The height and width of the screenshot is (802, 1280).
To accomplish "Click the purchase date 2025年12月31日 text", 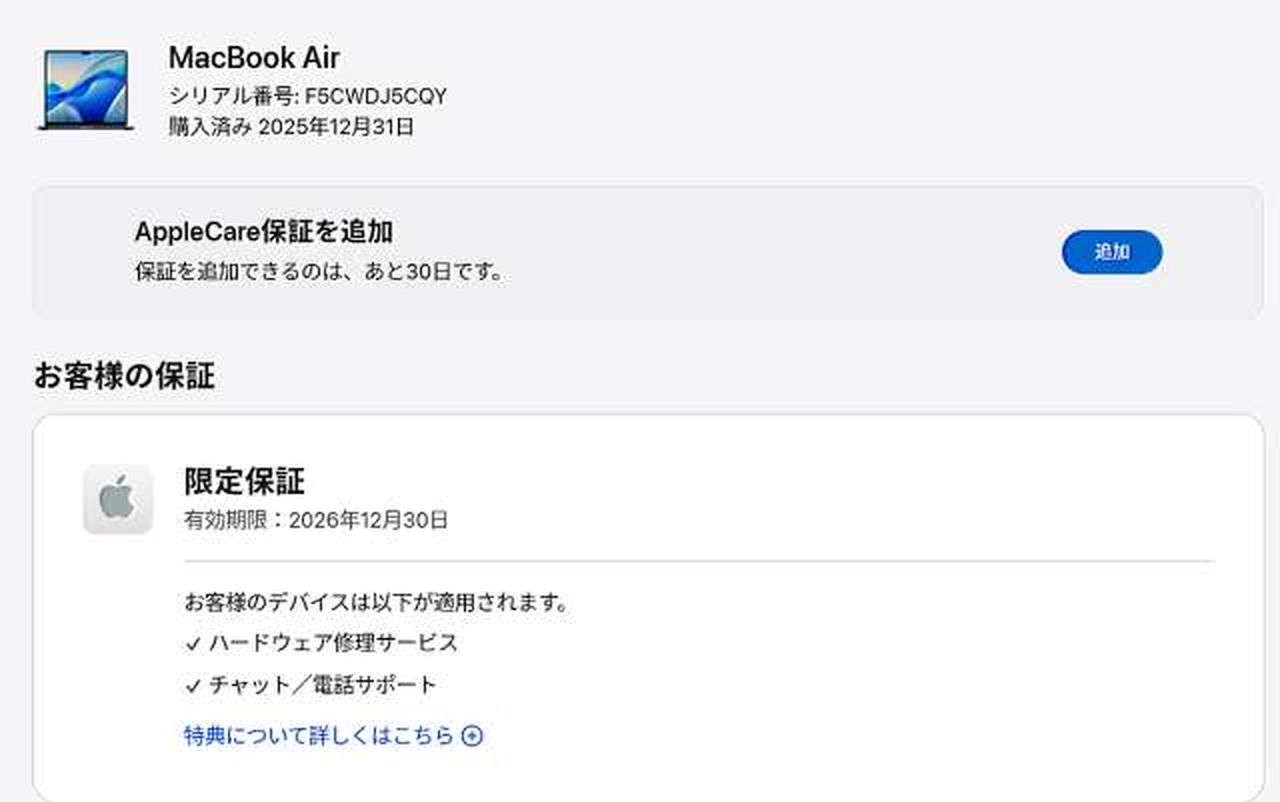I will pos(336,127).
